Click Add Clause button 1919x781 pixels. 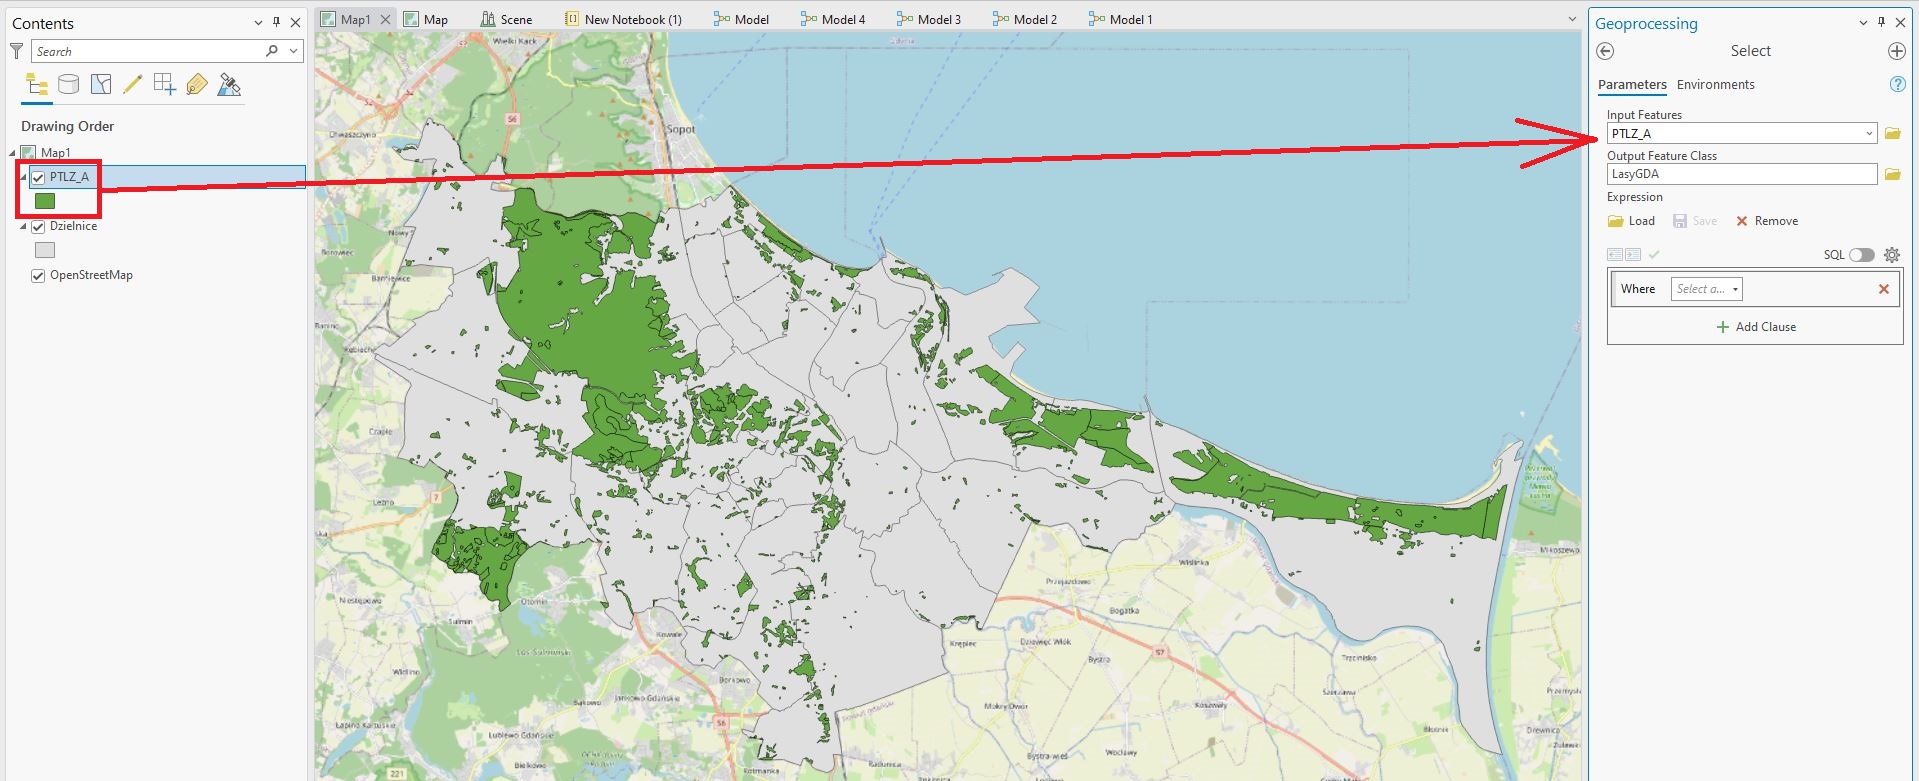pyautogui.click(x=1756, y=327)
